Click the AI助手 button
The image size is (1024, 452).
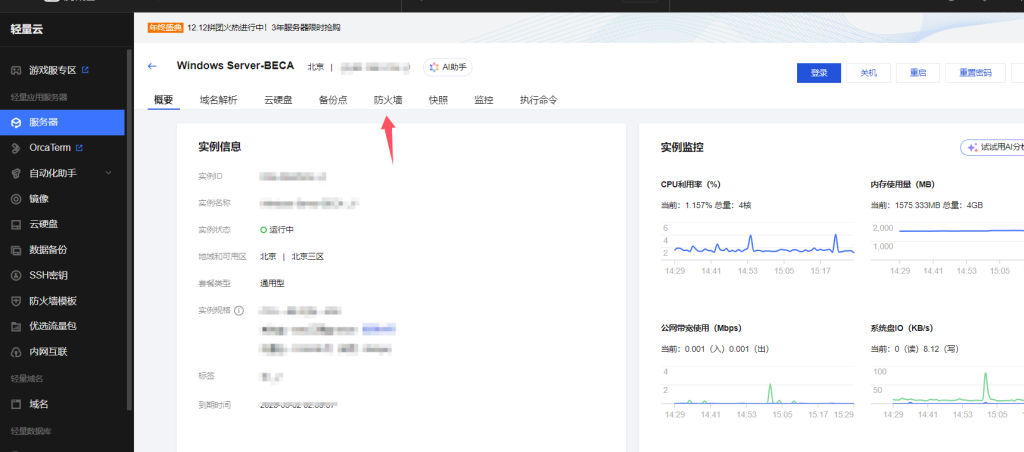[x=447, y=67]
